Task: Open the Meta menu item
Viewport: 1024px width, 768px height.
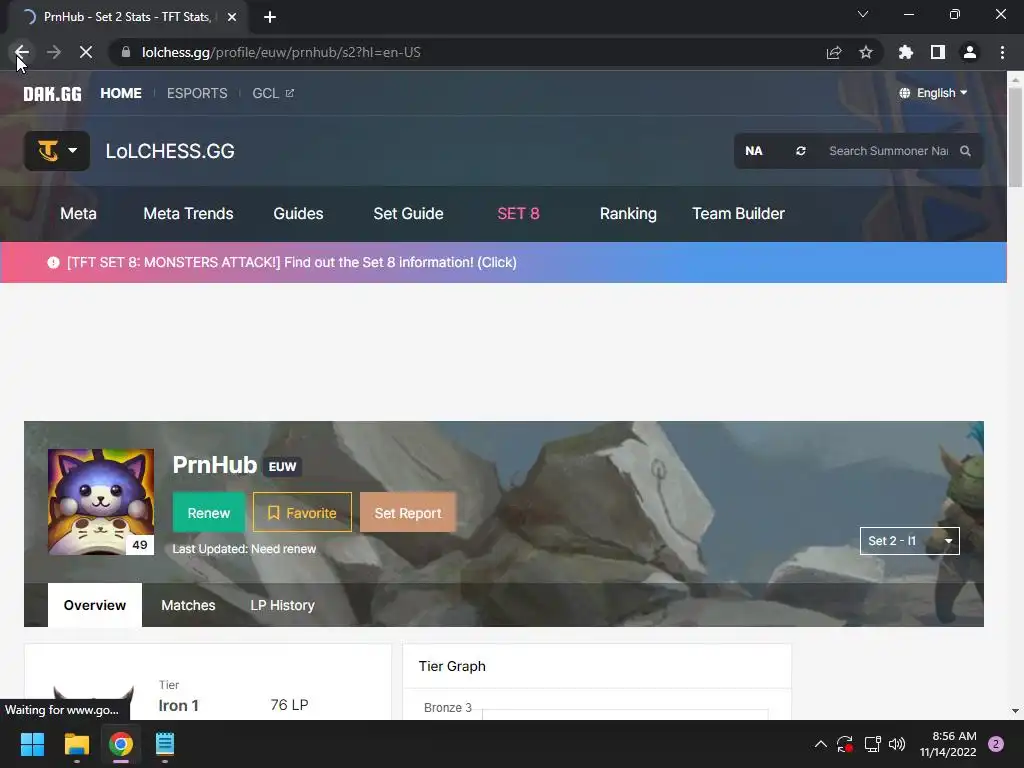Action: [x=78, y=214]
